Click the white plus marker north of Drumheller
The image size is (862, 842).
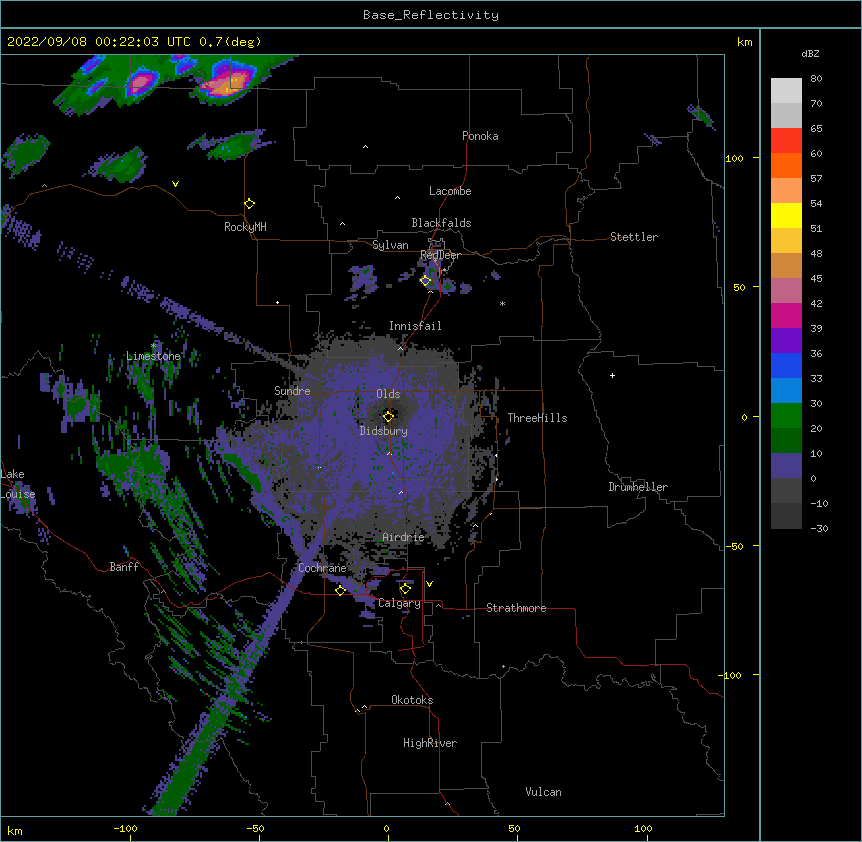coord(612,375)
